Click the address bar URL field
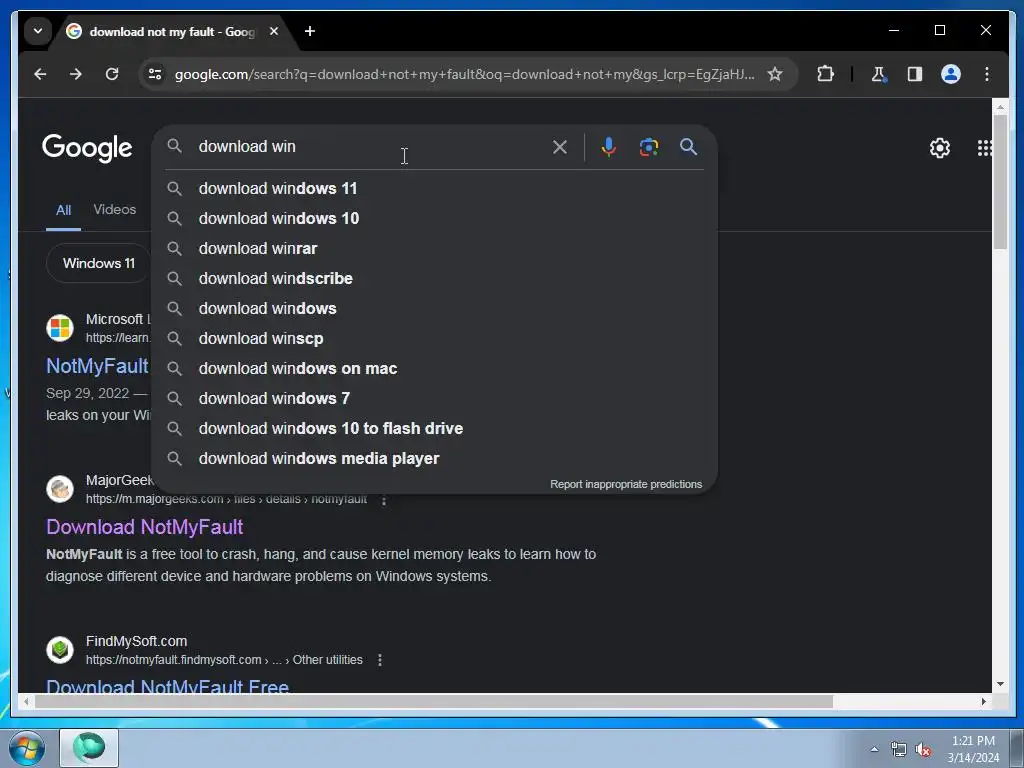This screenshot has width=1024, height=768. 464,74
